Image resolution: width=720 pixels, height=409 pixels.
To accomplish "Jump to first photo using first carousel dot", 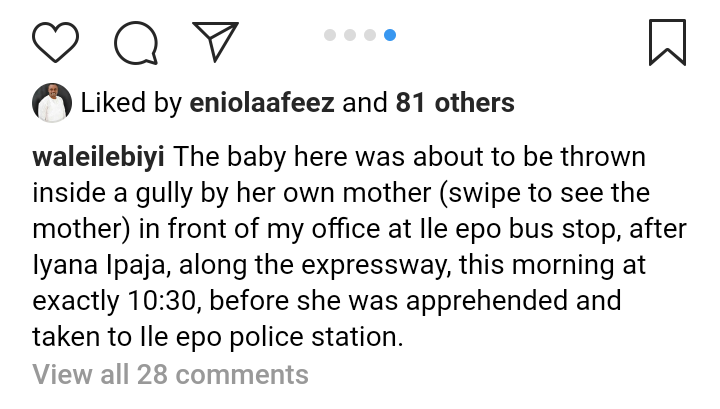I will coord(330,35).
